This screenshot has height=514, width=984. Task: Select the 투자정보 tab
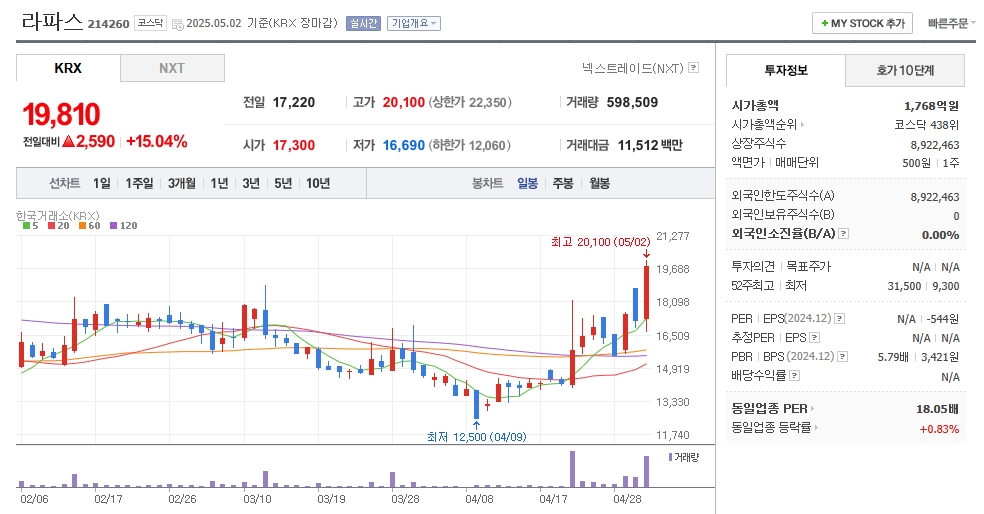786,70
